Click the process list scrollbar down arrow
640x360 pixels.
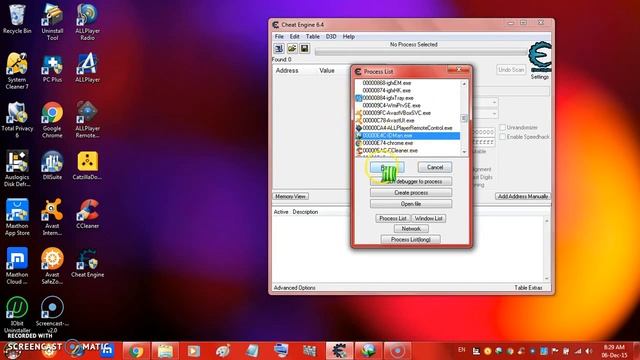pyautogui.click(x=464, y=152)
